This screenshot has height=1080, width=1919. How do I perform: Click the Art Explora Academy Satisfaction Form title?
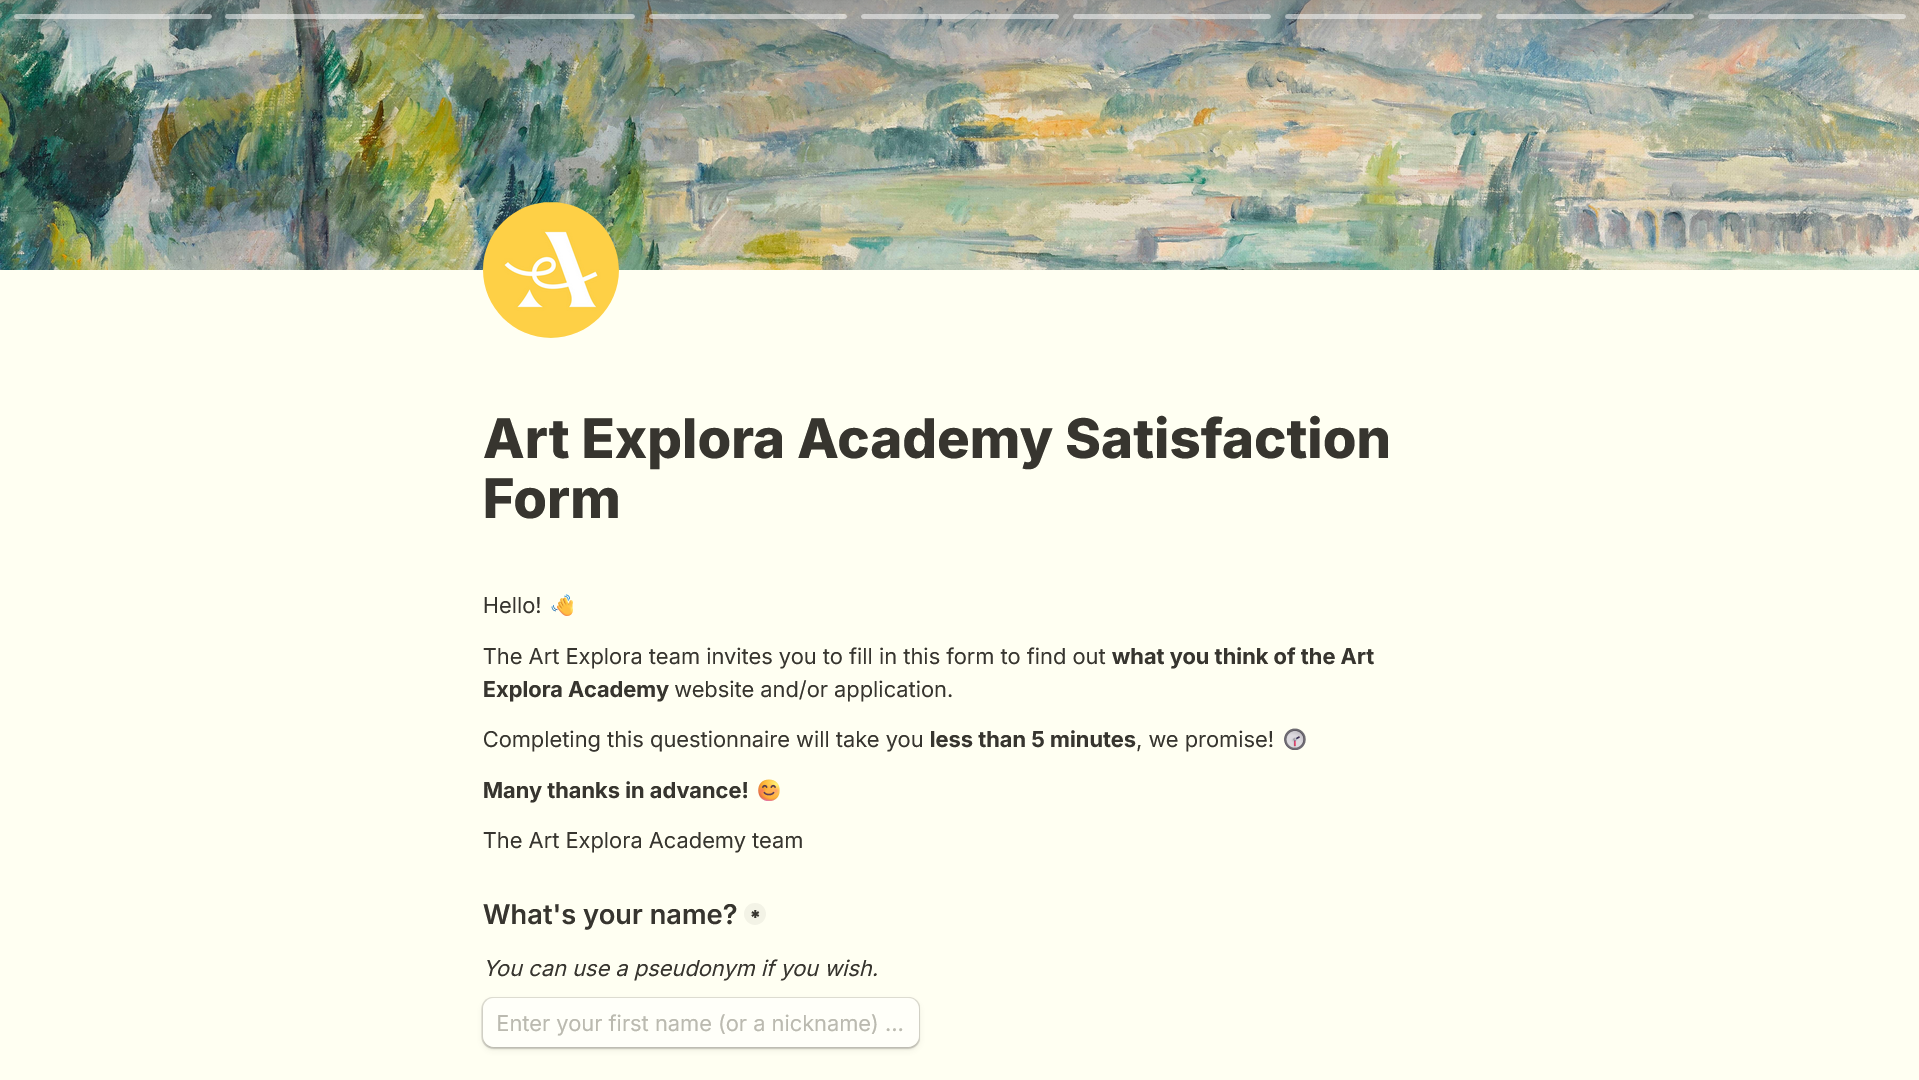click(x=936, y=469)
